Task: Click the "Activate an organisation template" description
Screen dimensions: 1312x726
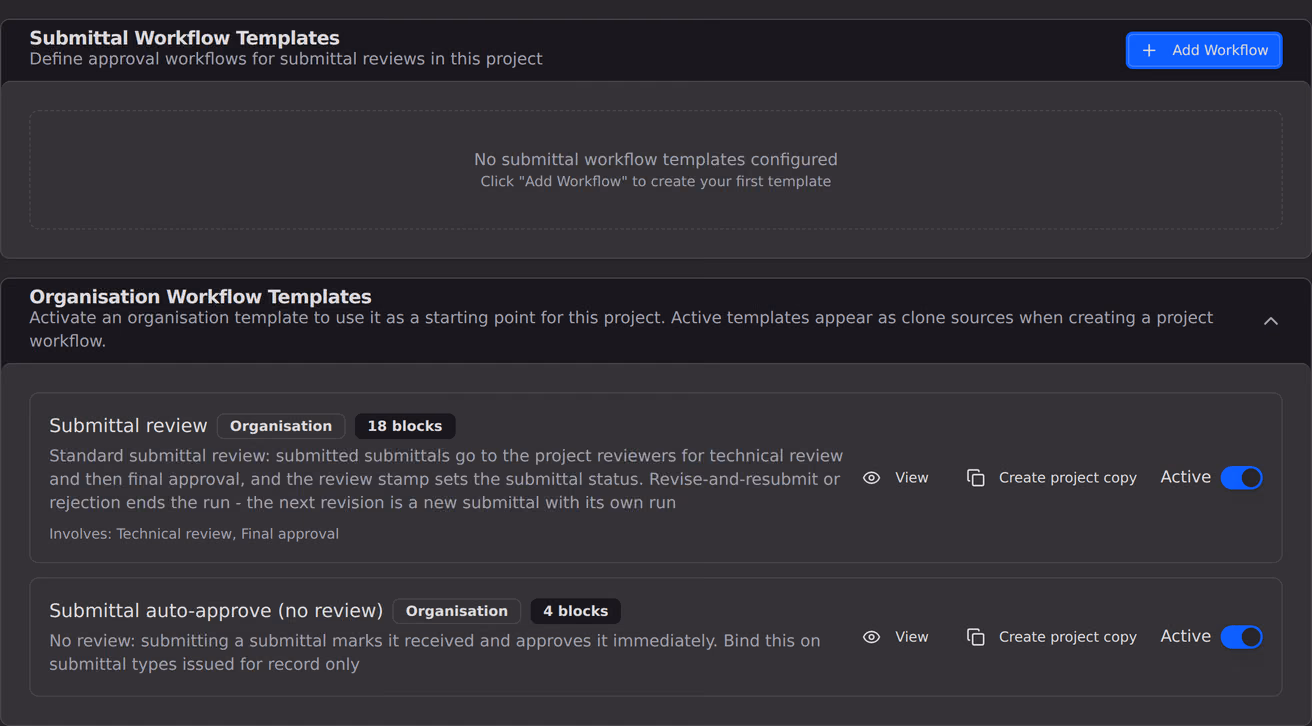Action: (621, 329)
